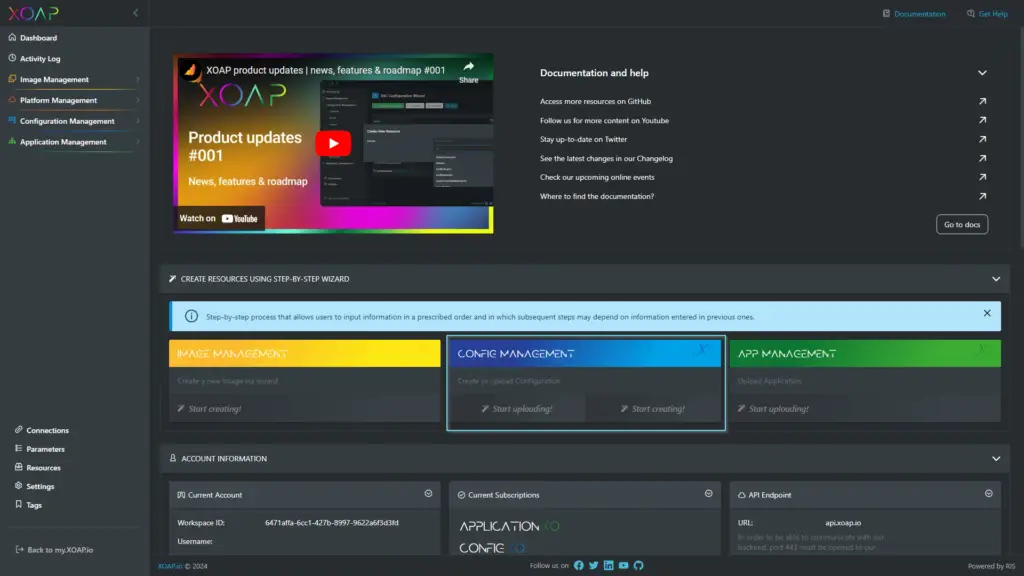Screen dimensions: 1024x576
Task: Click App Management green card header
Action: click(x=865, y=353)
